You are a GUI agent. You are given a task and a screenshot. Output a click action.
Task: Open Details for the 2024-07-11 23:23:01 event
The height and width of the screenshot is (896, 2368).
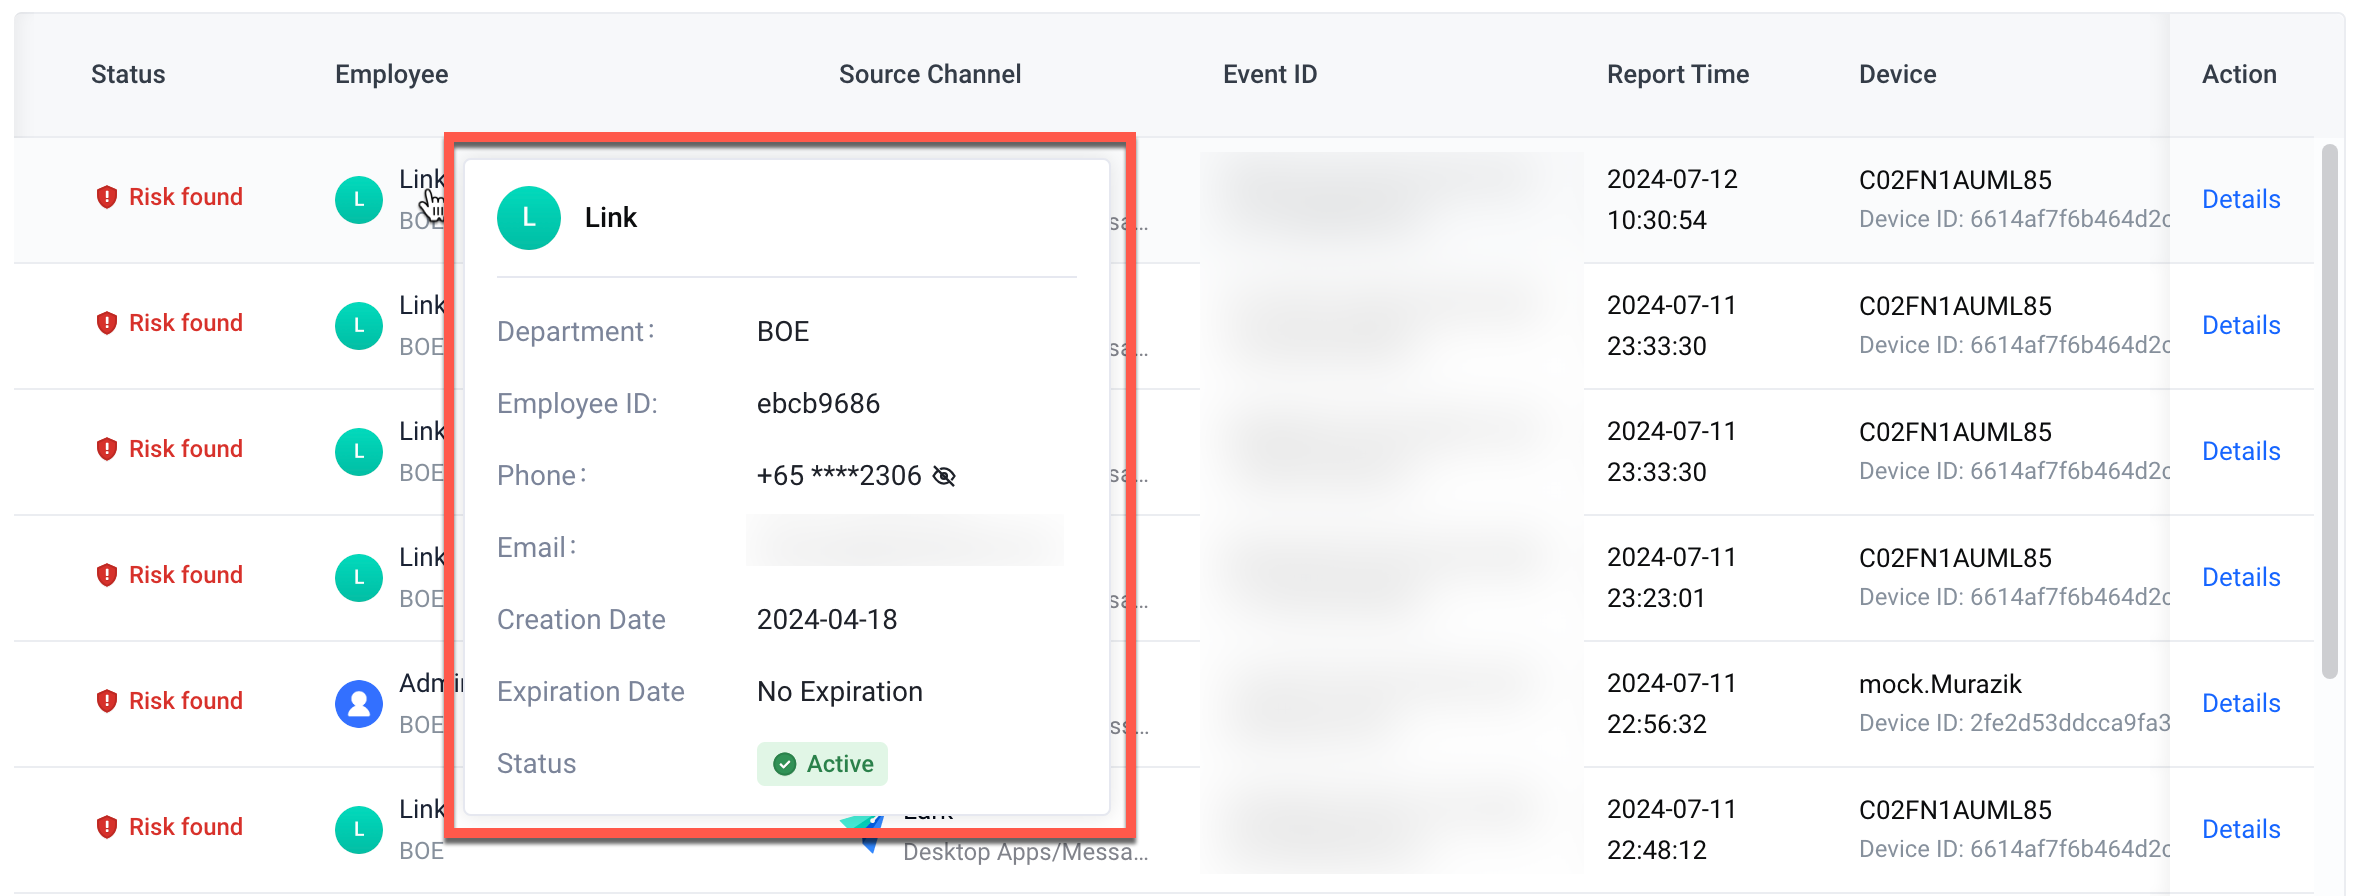pyautogui.click(x=2241, y=577)
